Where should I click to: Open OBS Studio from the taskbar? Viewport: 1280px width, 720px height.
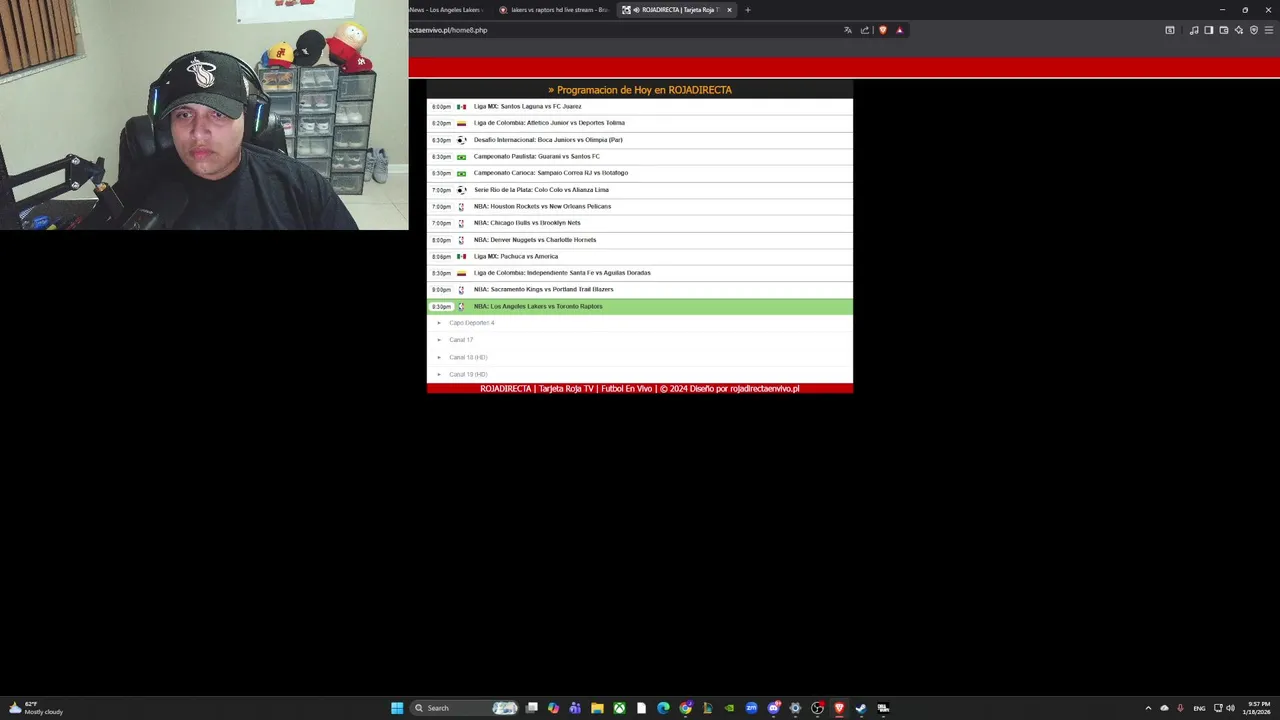tap(817, 708)
